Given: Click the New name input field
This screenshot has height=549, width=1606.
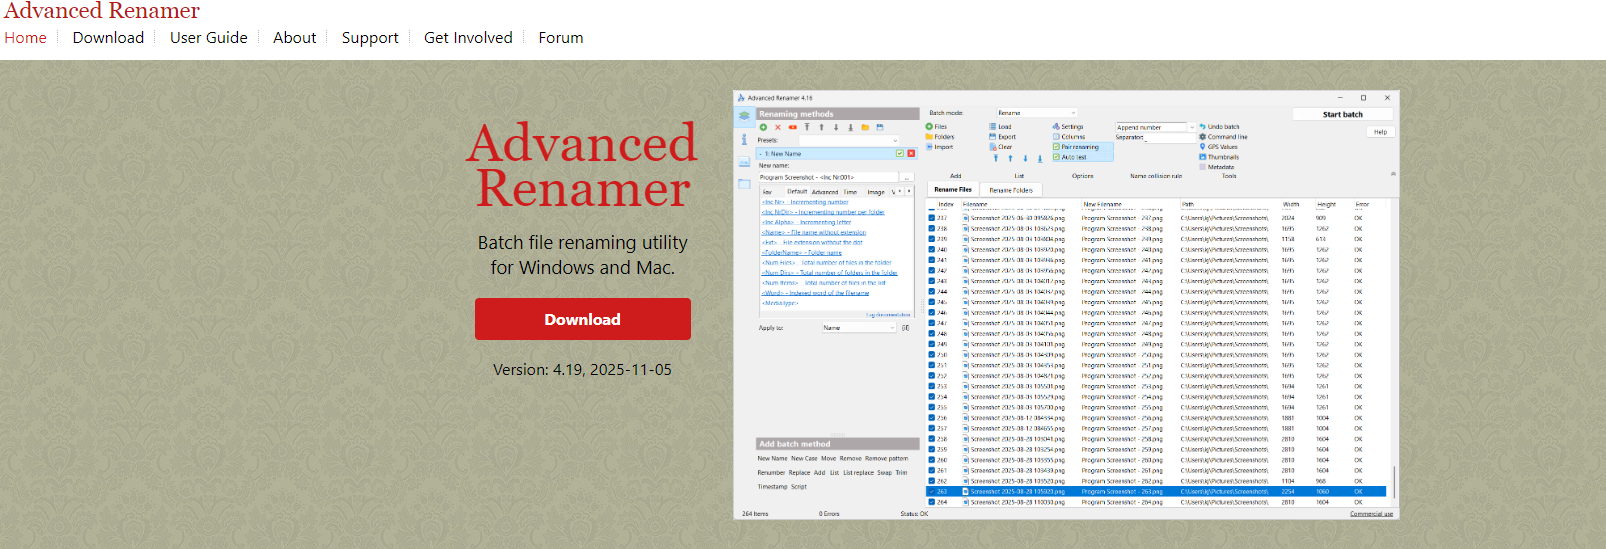Looking at the screenshot, I should [x=828, y=177].
